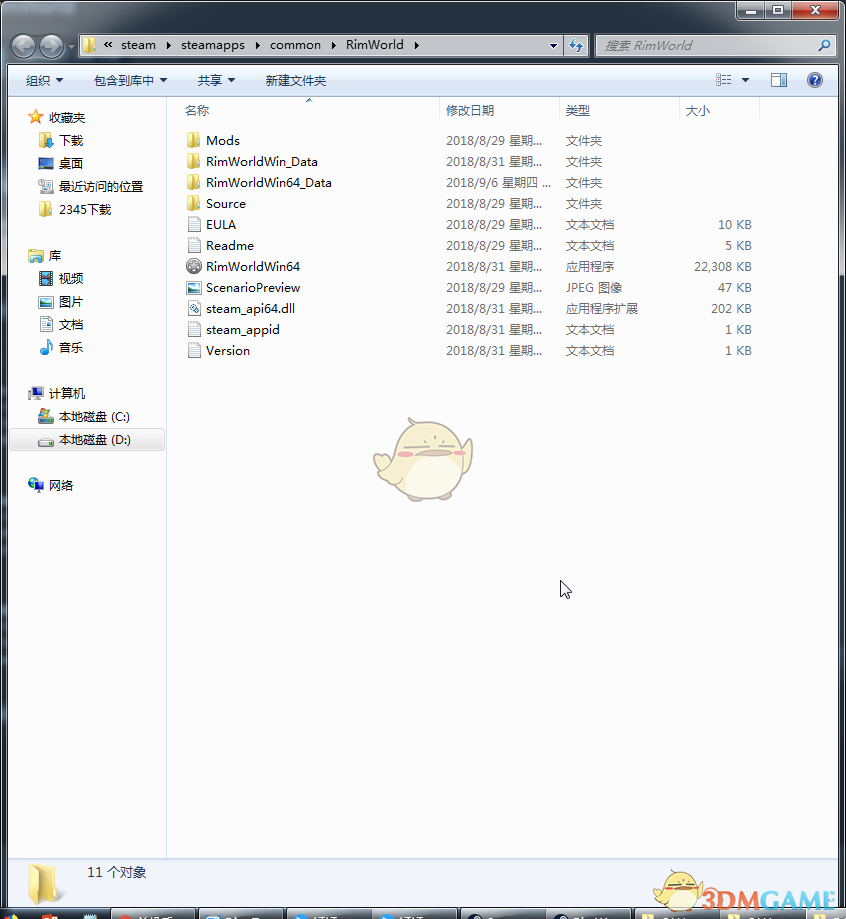Select the RimWorldWin64_Data folder icon
This screenshot has width=846, height=919.
pyautogui.click(x=193, y=183)
